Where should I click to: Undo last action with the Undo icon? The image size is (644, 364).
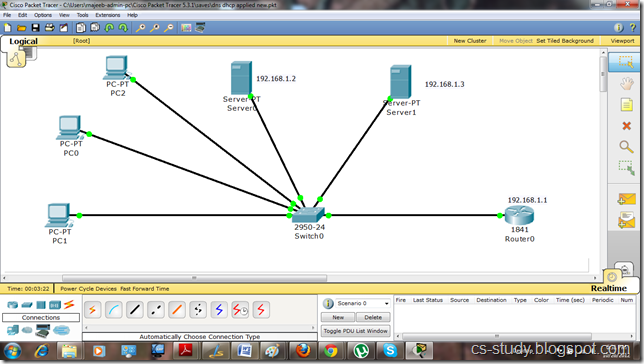click(109, 28)
